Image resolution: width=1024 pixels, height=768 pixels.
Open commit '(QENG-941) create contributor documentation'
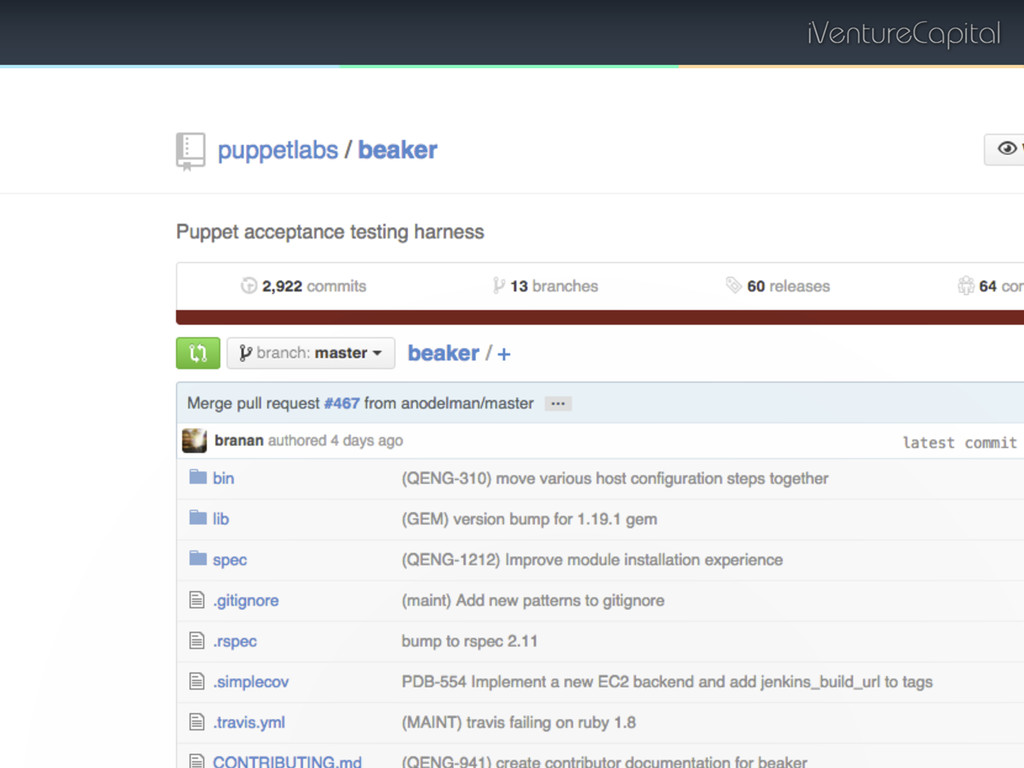[x=604, y=761]
